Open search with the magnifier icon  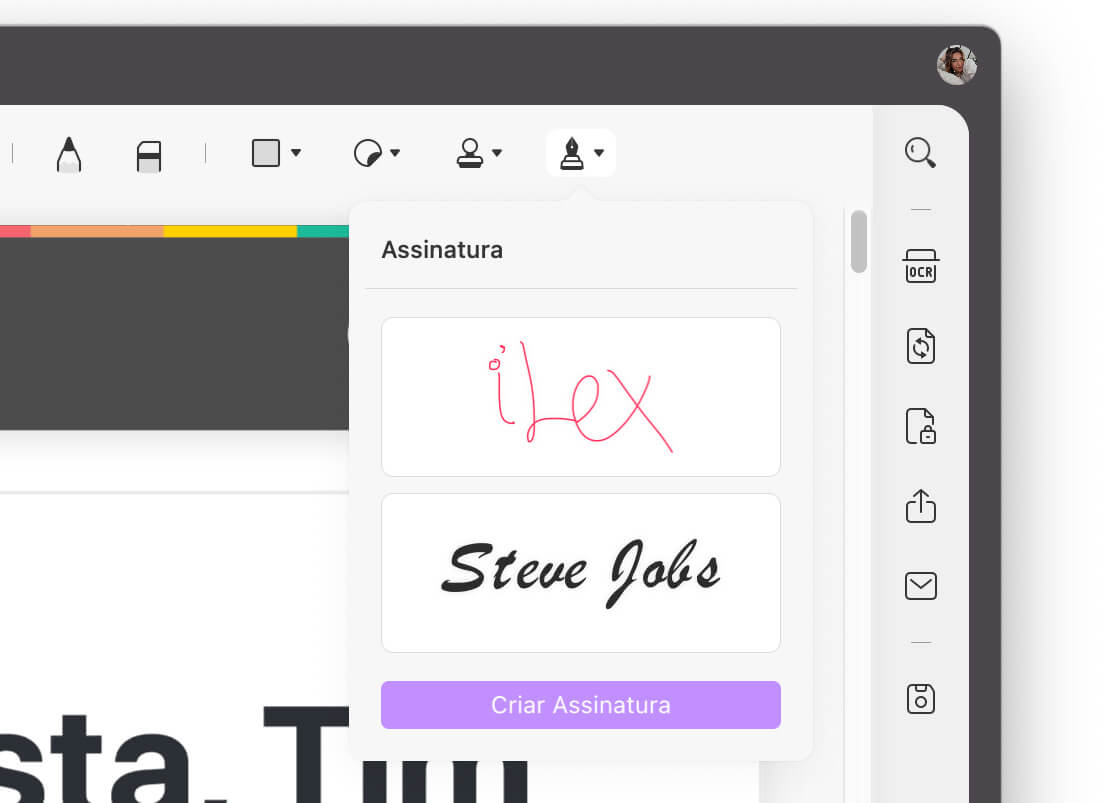[920, 152]
